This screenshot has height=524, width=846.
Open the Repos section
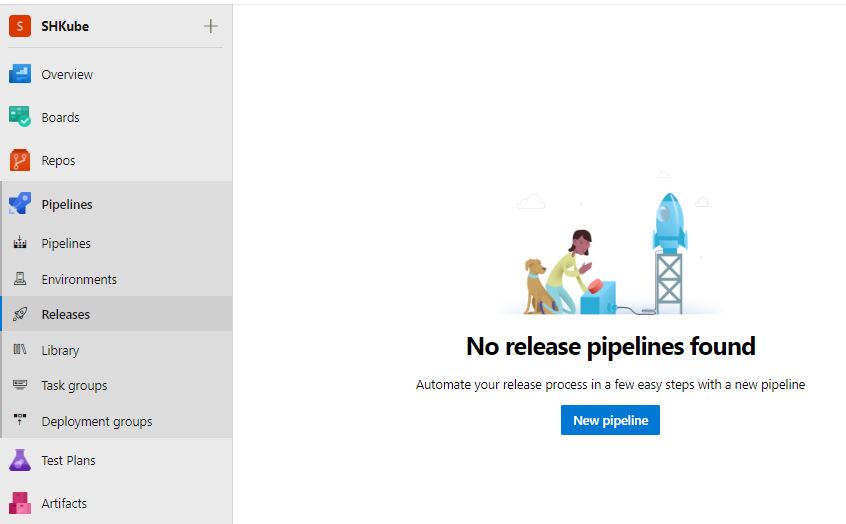58,161
